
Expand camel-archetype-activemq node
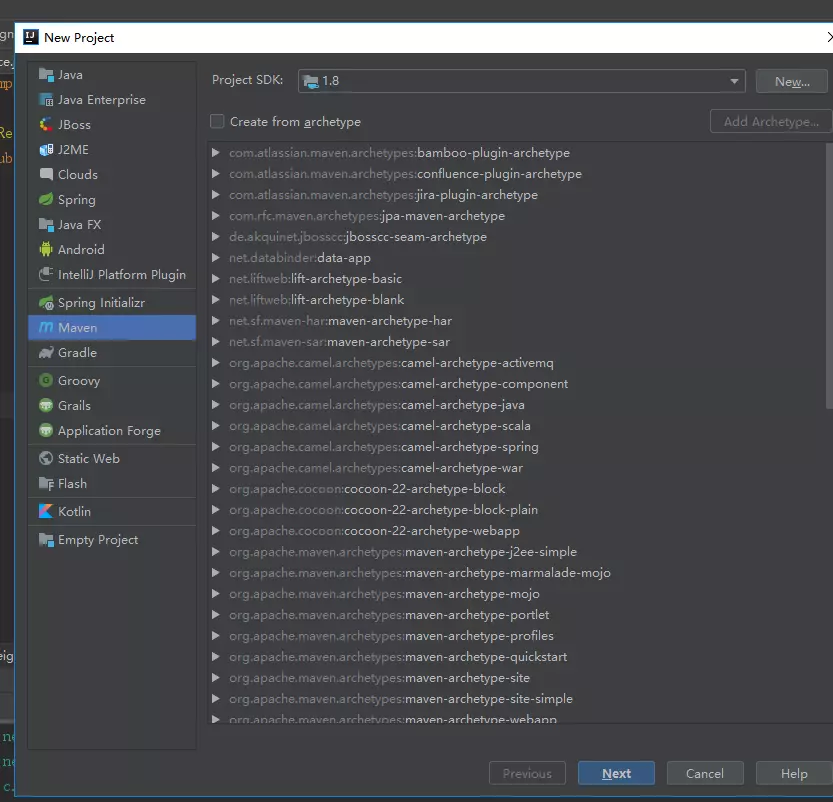(216, 363)
